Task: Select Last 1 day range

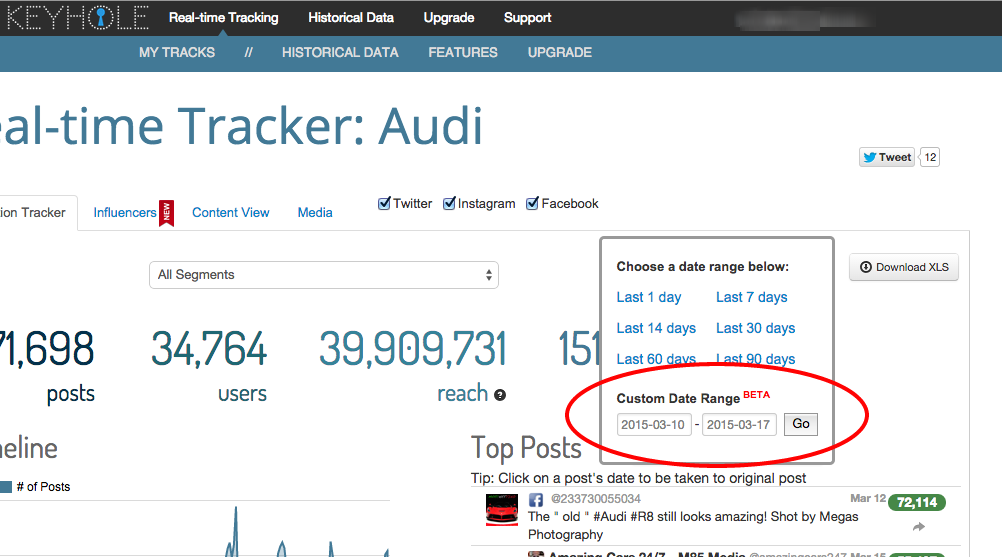Action: point(649,298)
